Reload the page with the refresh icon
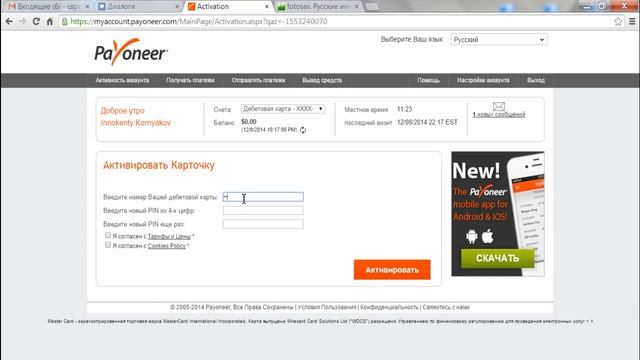The width and height of the screenshot is (640, 360). [x=36, y=21]
